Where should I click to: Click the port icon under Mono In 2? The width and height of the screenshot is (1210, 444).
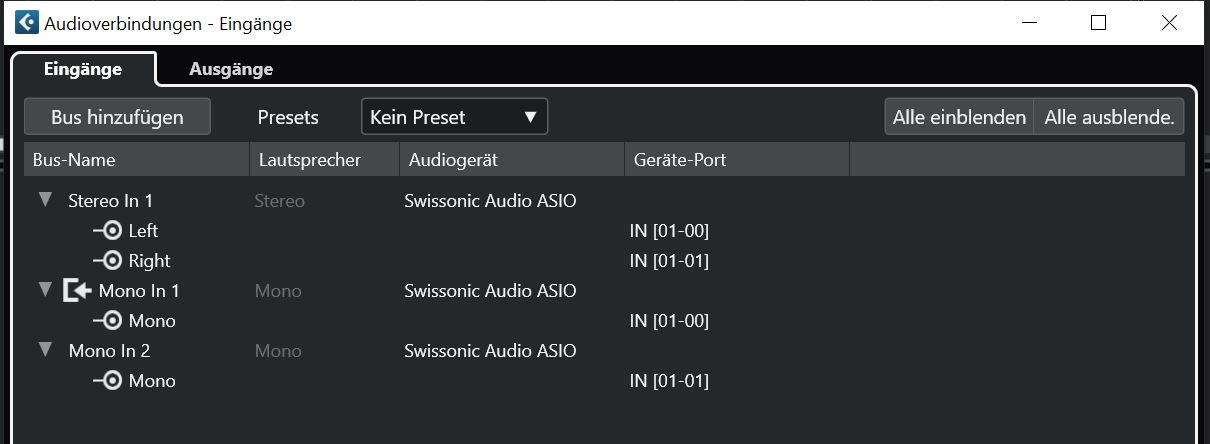pyautogui.click(x=108, y=381)
